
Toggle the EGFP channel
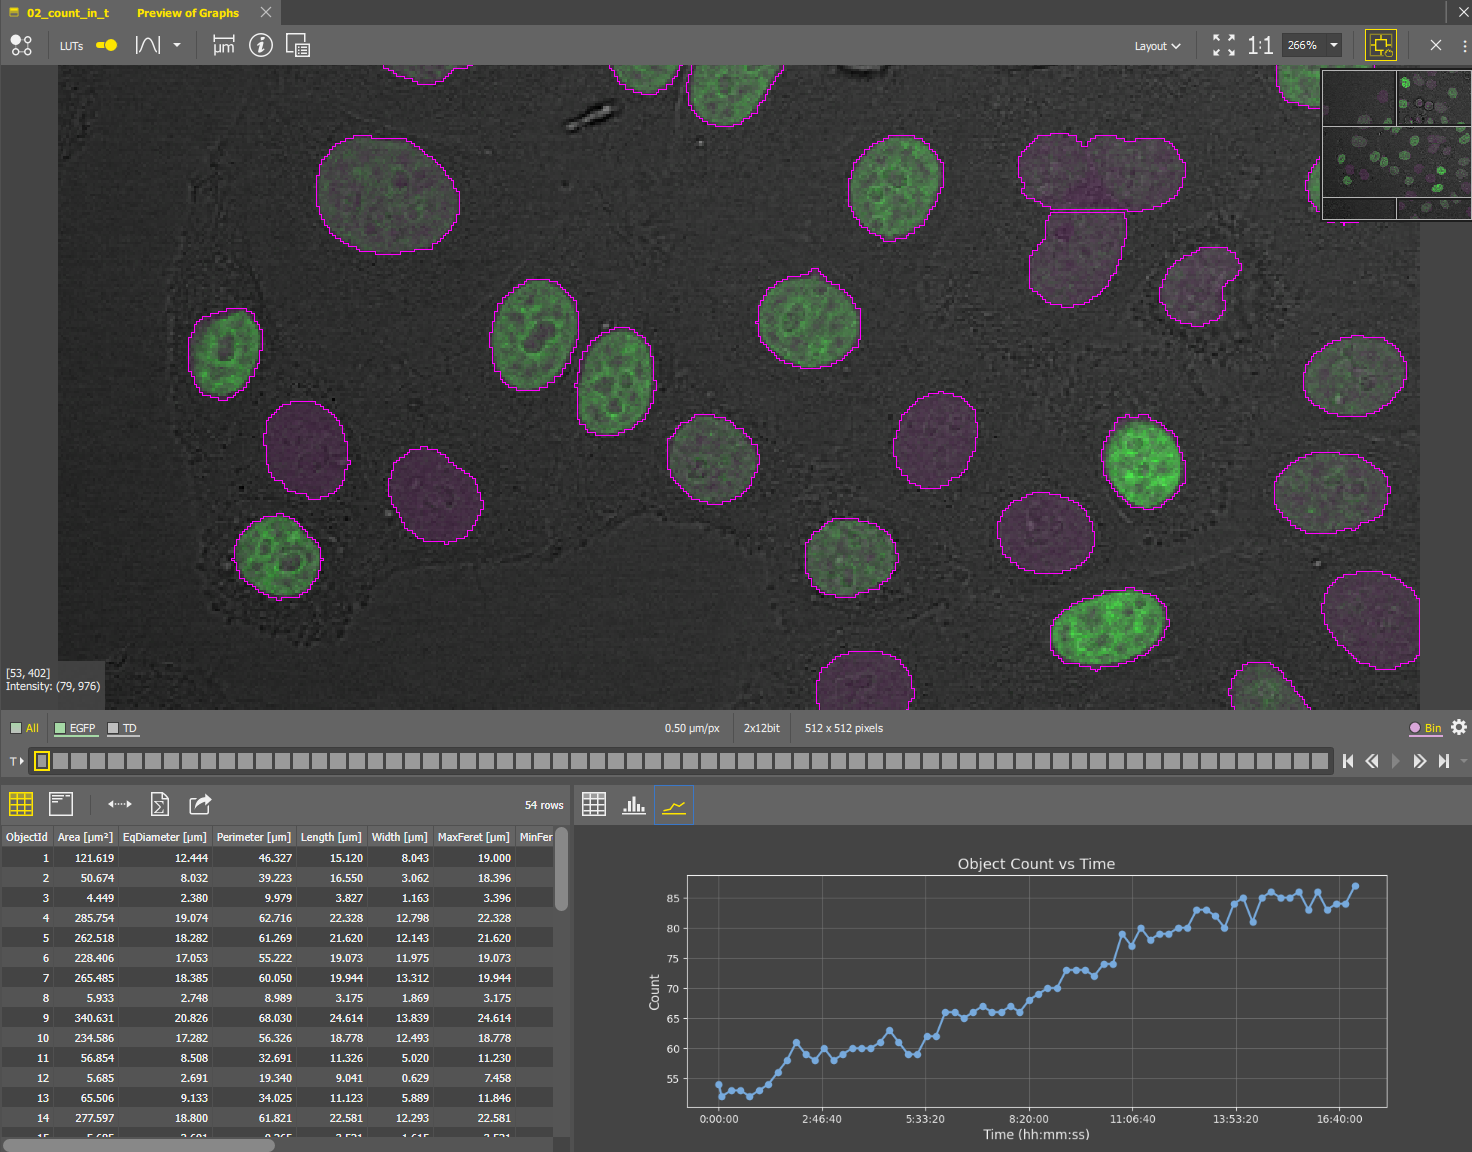[76, 728]
